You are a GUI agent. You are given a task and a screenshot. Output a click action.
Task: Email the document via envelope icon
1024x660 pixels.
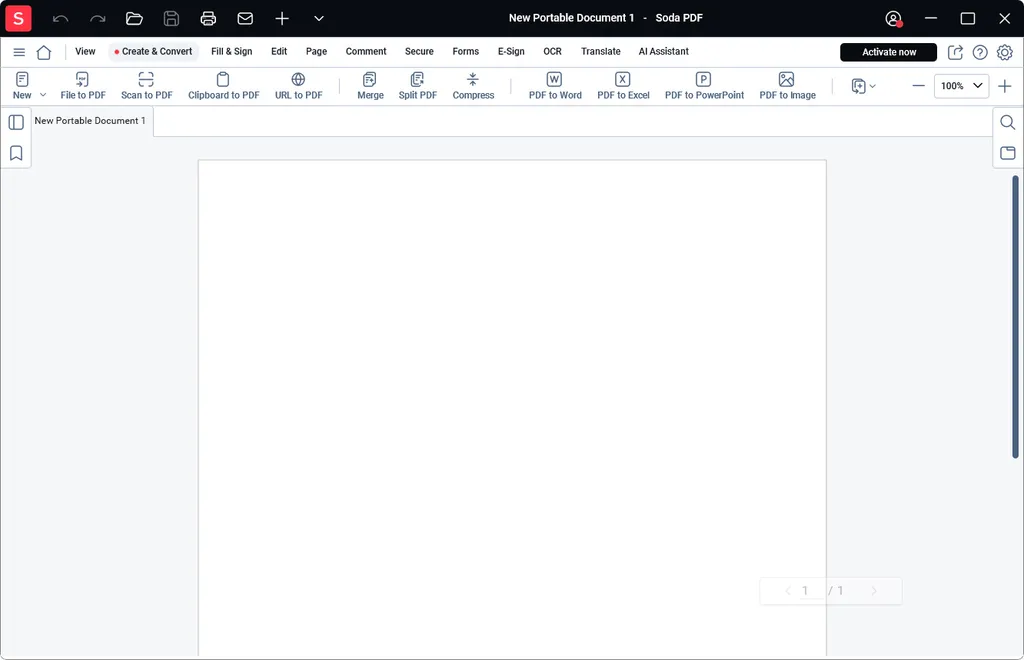click(245, 18)
